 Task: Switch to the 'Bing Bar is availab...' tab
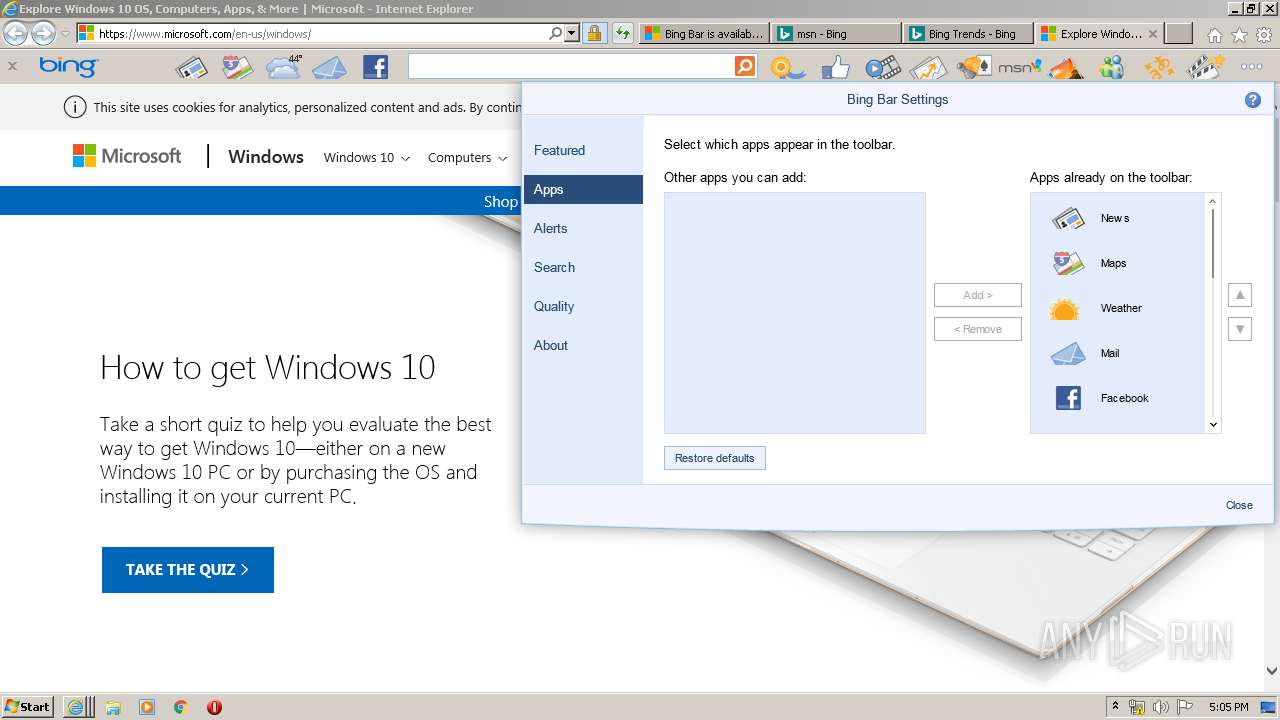(x=704, y=33)
